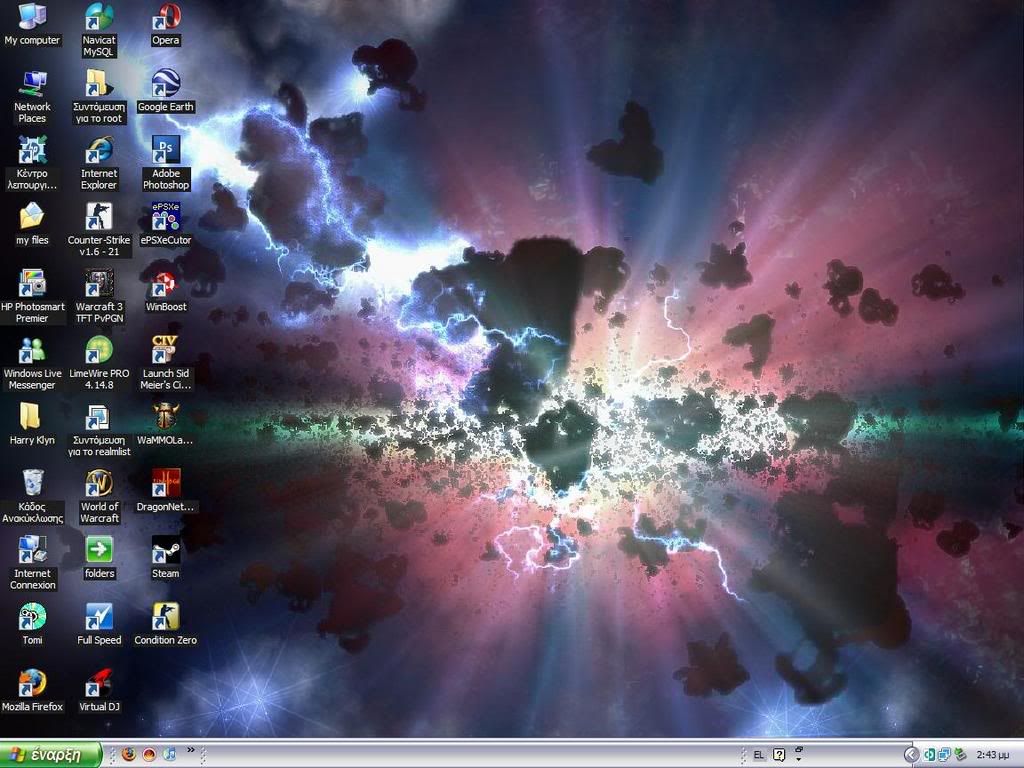Click the World of Warcraft icon
Screen dimensions: 1024x768
pyautogui.click(x=99, y=484)
